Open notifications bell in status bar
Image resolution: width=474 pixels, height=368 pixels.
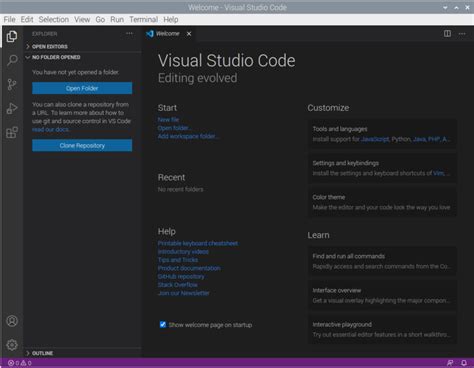[464, 363]
